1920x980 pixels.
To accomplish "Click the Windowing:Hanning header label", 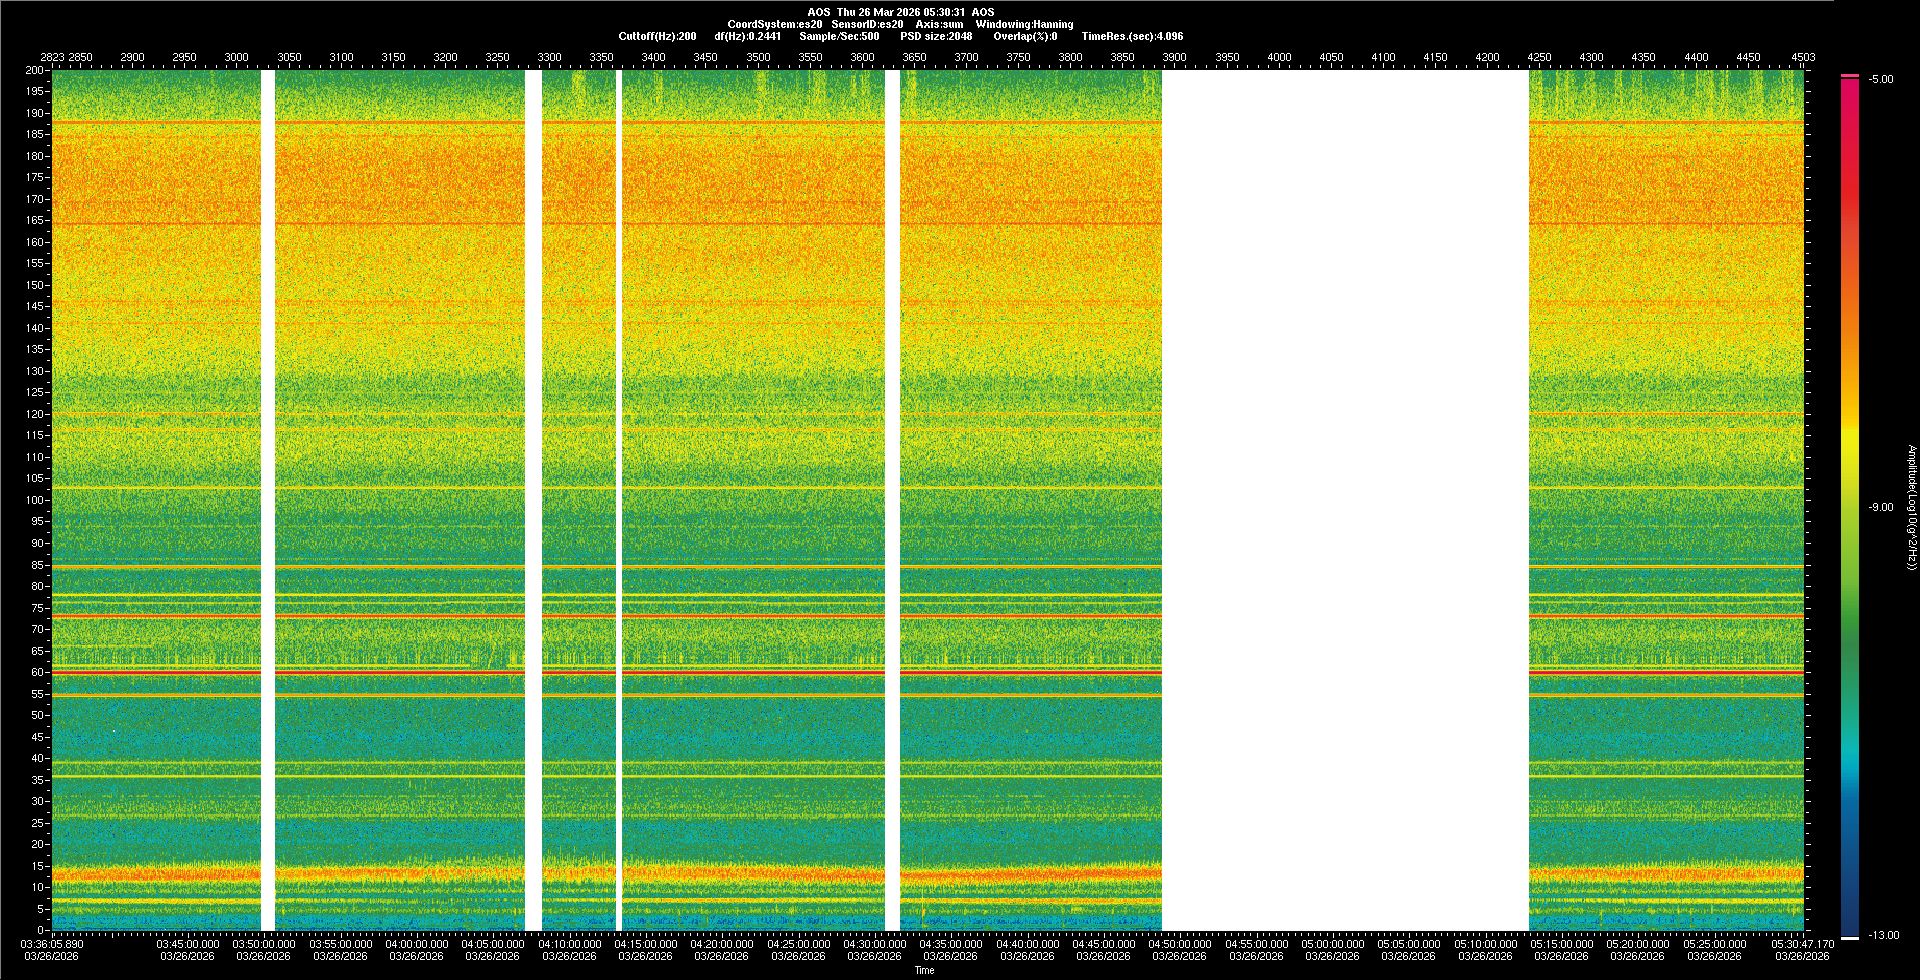I will point(1024,24).
